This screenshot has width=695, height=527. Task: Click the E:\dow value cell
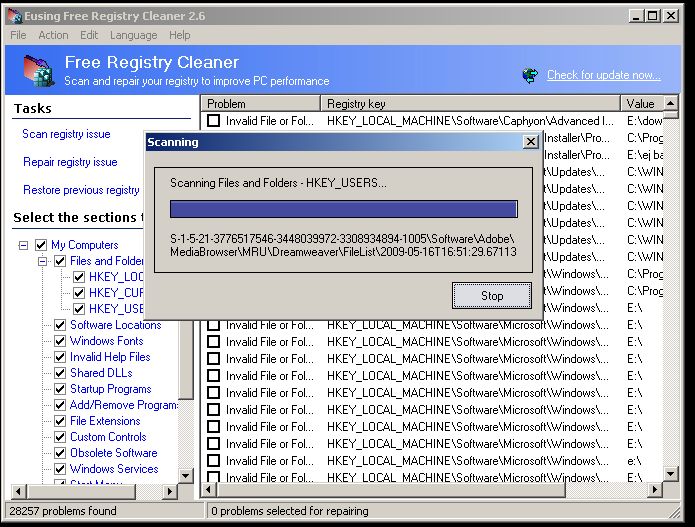pos(644,121)
